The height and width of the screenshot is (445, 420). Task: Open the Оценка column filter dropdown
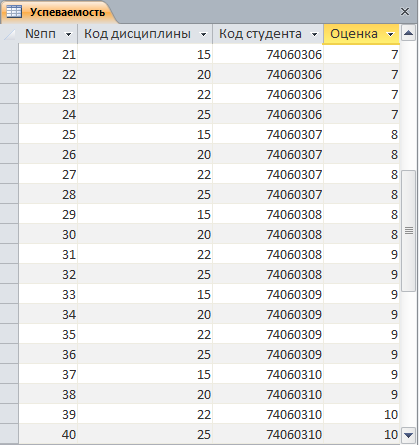[390, 34]
